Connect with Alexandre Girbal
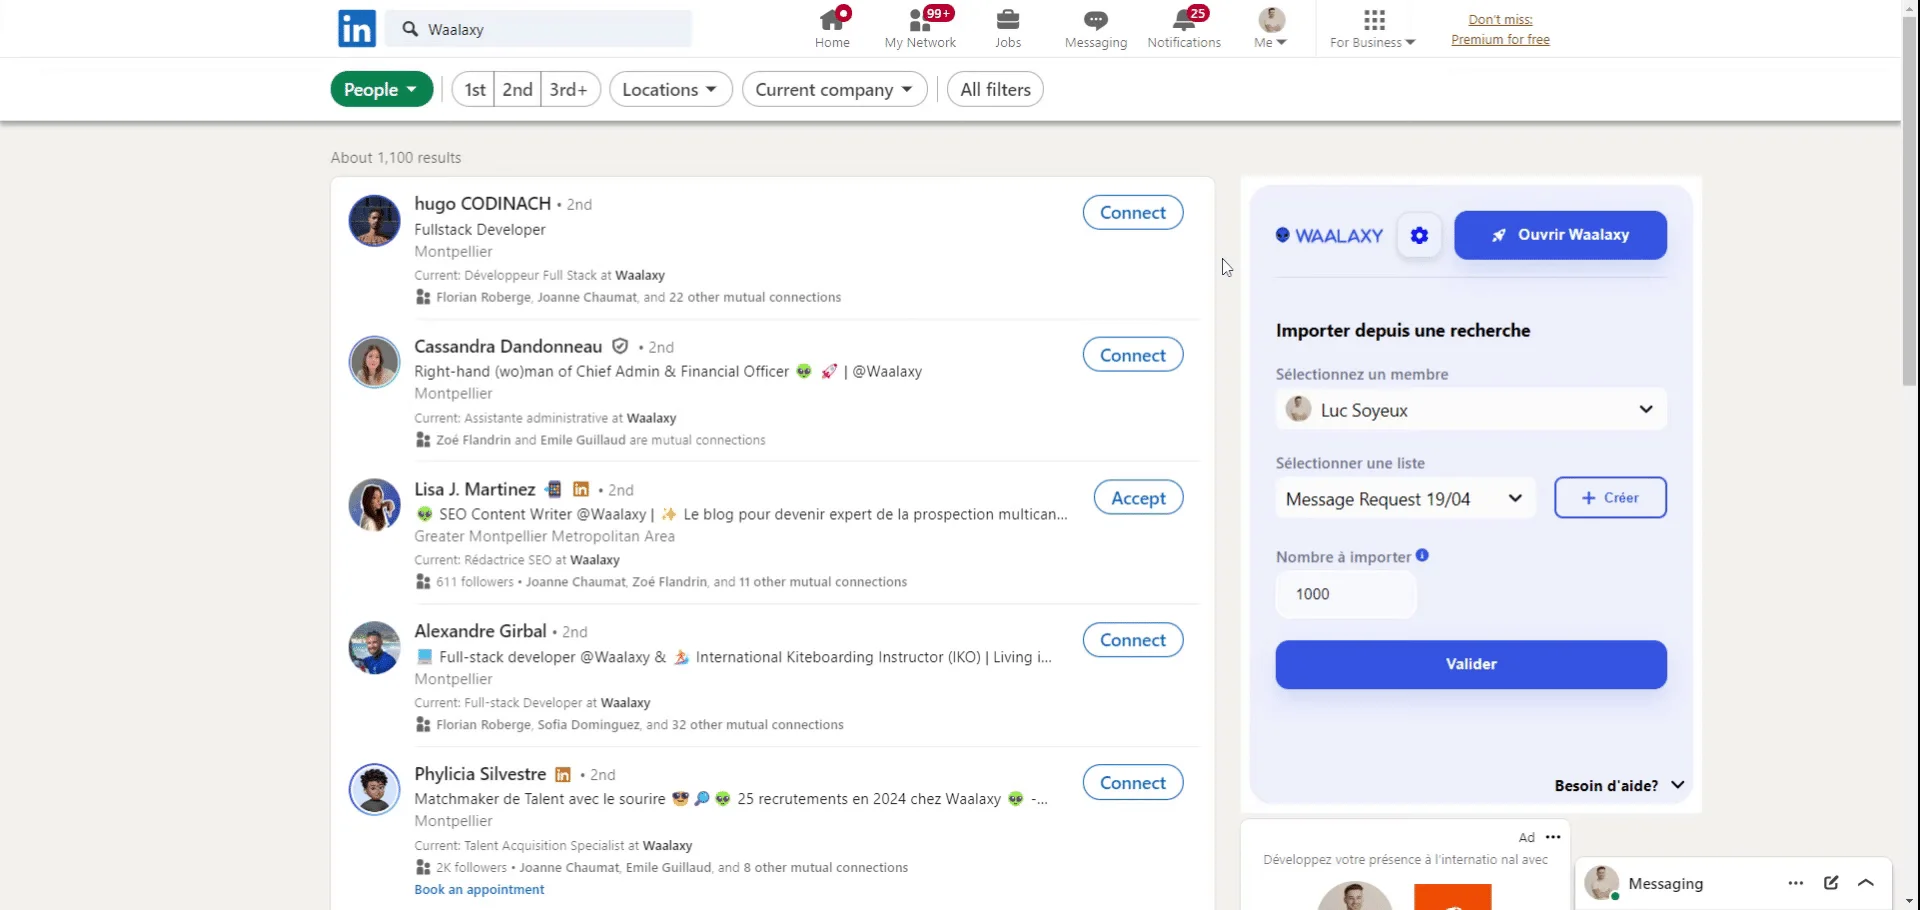This screenshot has height=910, width=1920. point(1133,640)
